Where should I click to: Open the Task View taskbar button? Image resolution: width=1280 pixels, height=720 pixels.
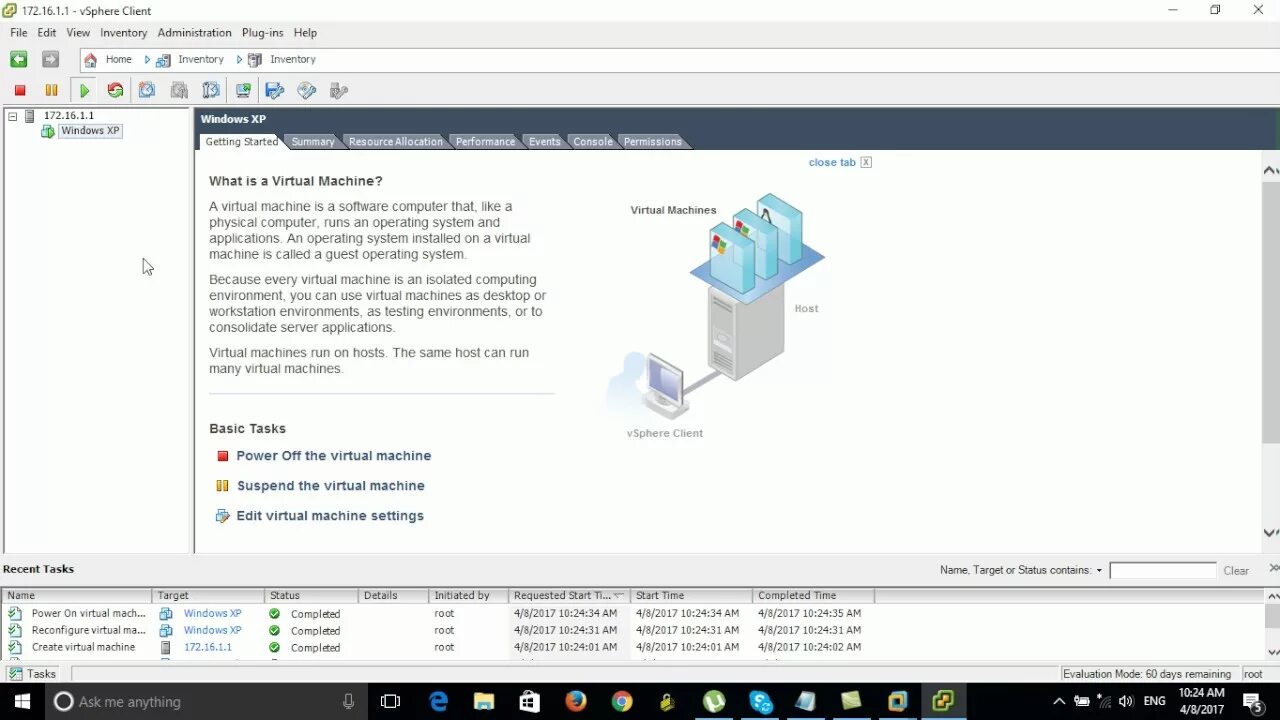tap(391, 701)
